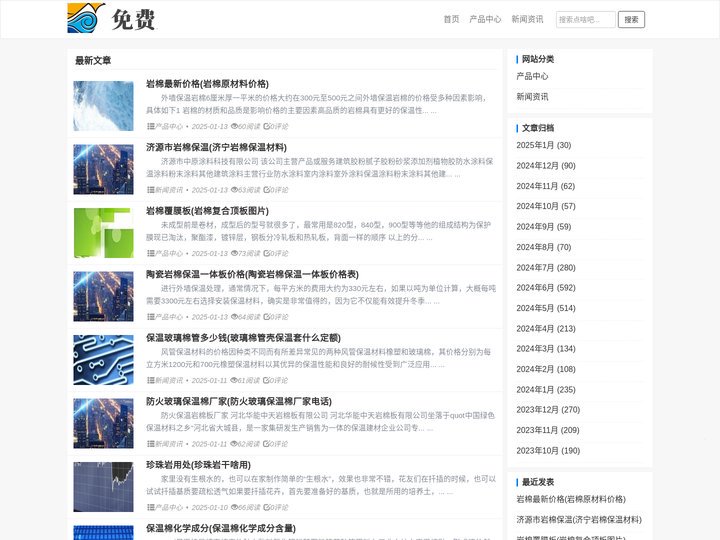The image size is (720, 540).
Task: Click comment icon under 济源市岩棉保温 article
Action: pyautogui.click(x=266, y=190)
